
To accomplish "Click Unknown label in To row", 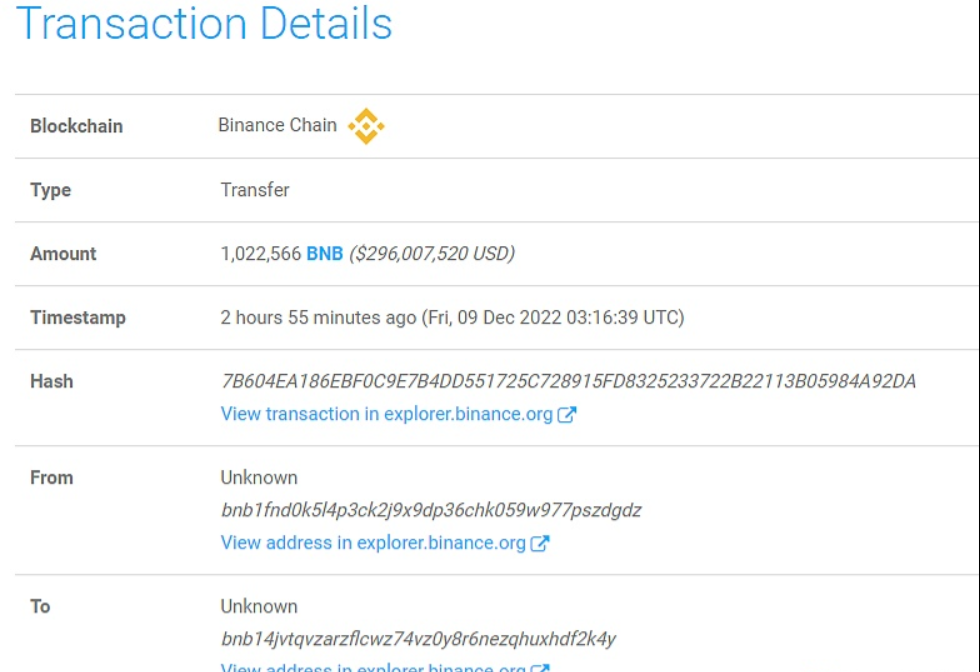I will click(259, 606).
